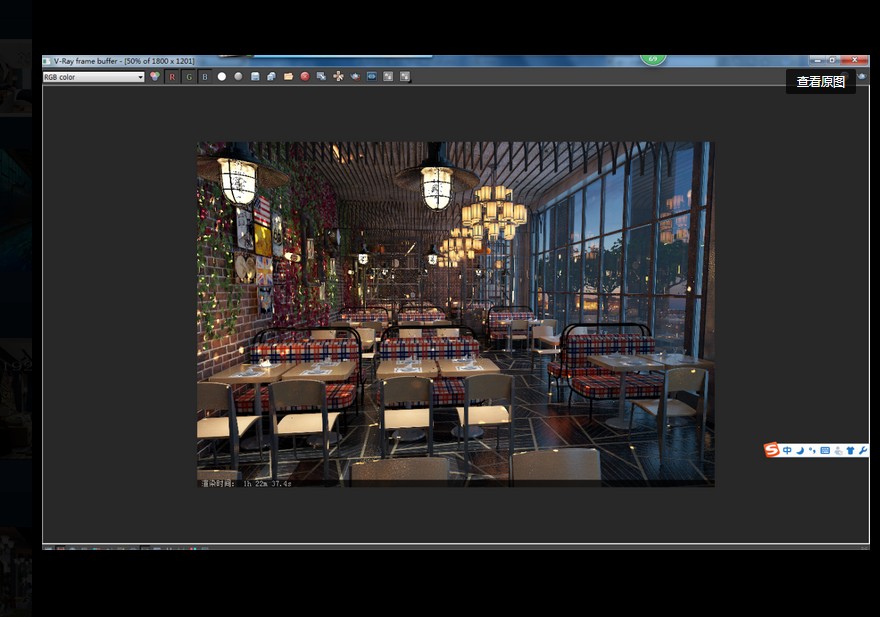
Task: Toggle the green channel G button
Action: coord(188,77)
